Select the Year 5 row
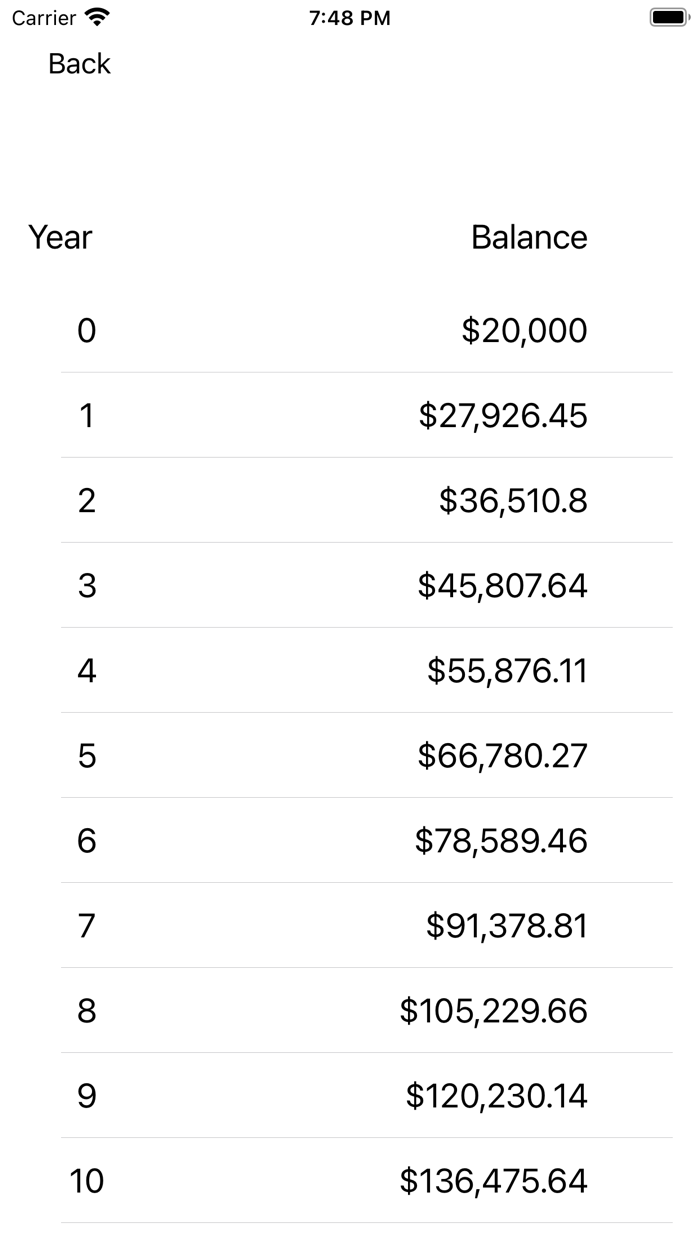Image resolution: width=700 pixels, height=1244 pixels. click(x=86, y=755)
